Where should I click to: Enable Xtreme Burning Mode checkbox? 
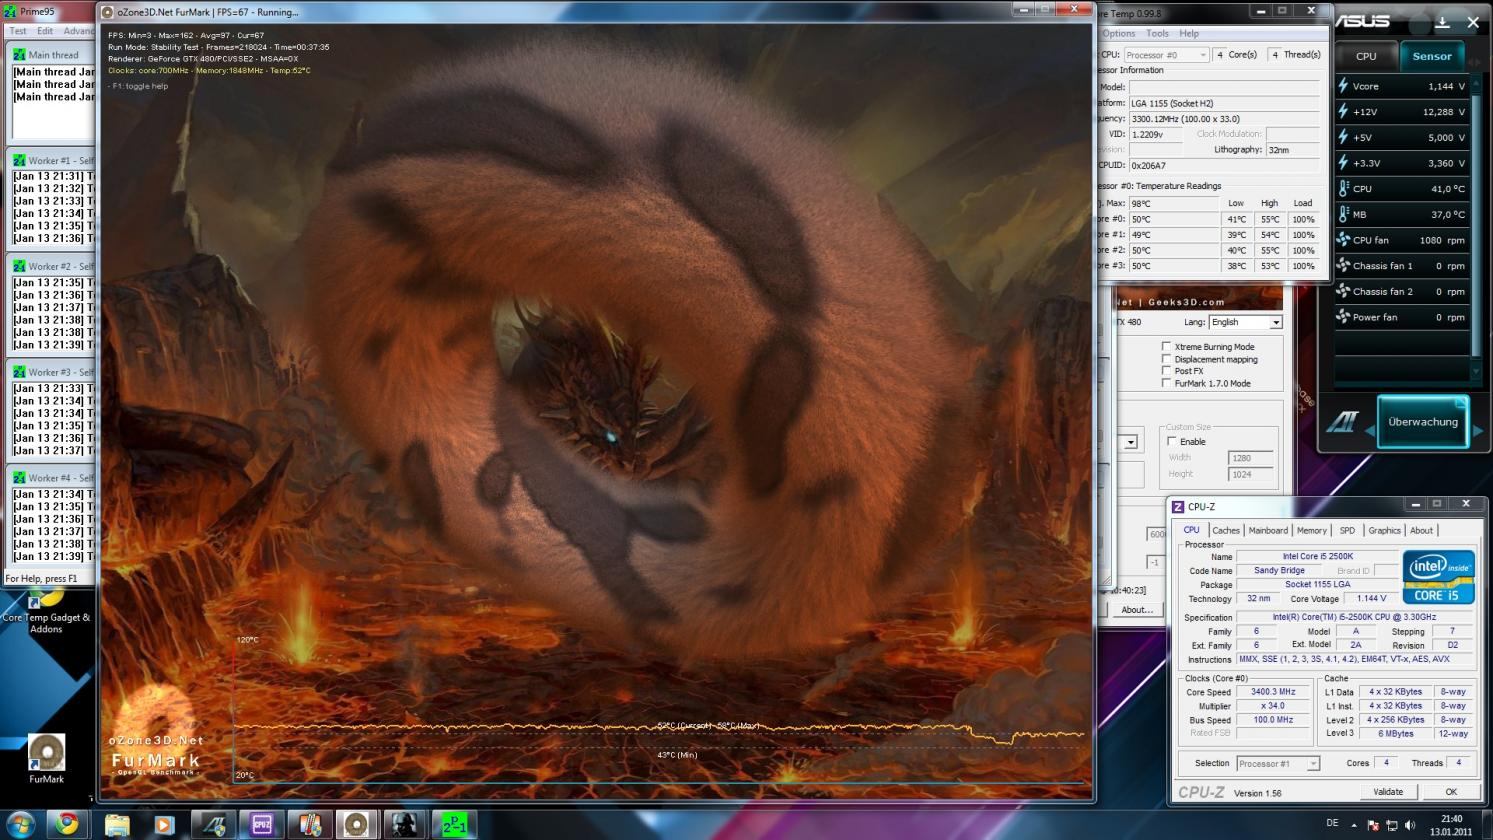pyautogui.click(x=1166, y=347)
